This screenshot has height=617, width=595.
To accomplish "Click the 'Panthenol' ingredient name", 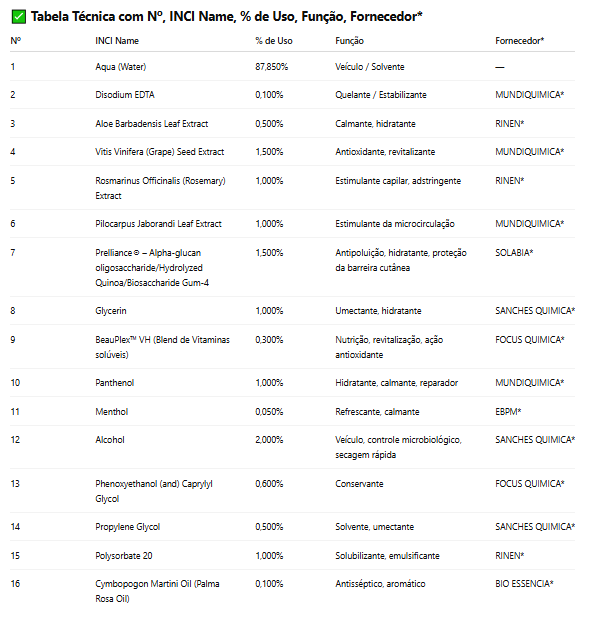I will [x=115, y=383].
